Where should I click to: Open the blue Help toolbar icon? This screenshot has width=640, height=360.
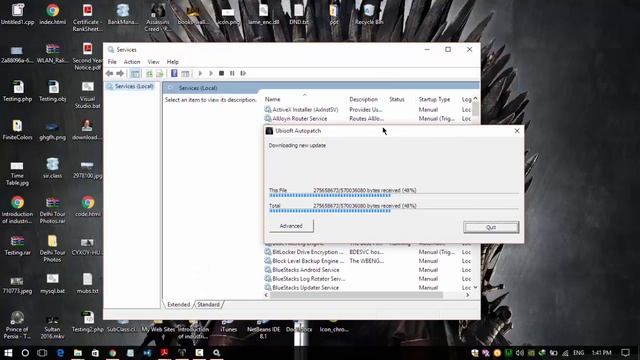coord(174,73)
